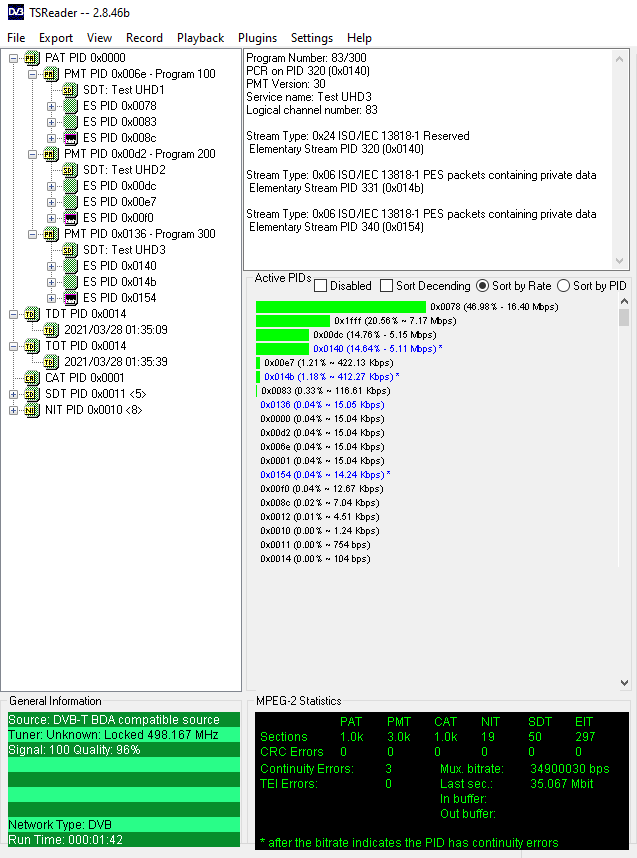Click the stream icon for ES PID 0x0140
The image size is (637, 858).
70,266
